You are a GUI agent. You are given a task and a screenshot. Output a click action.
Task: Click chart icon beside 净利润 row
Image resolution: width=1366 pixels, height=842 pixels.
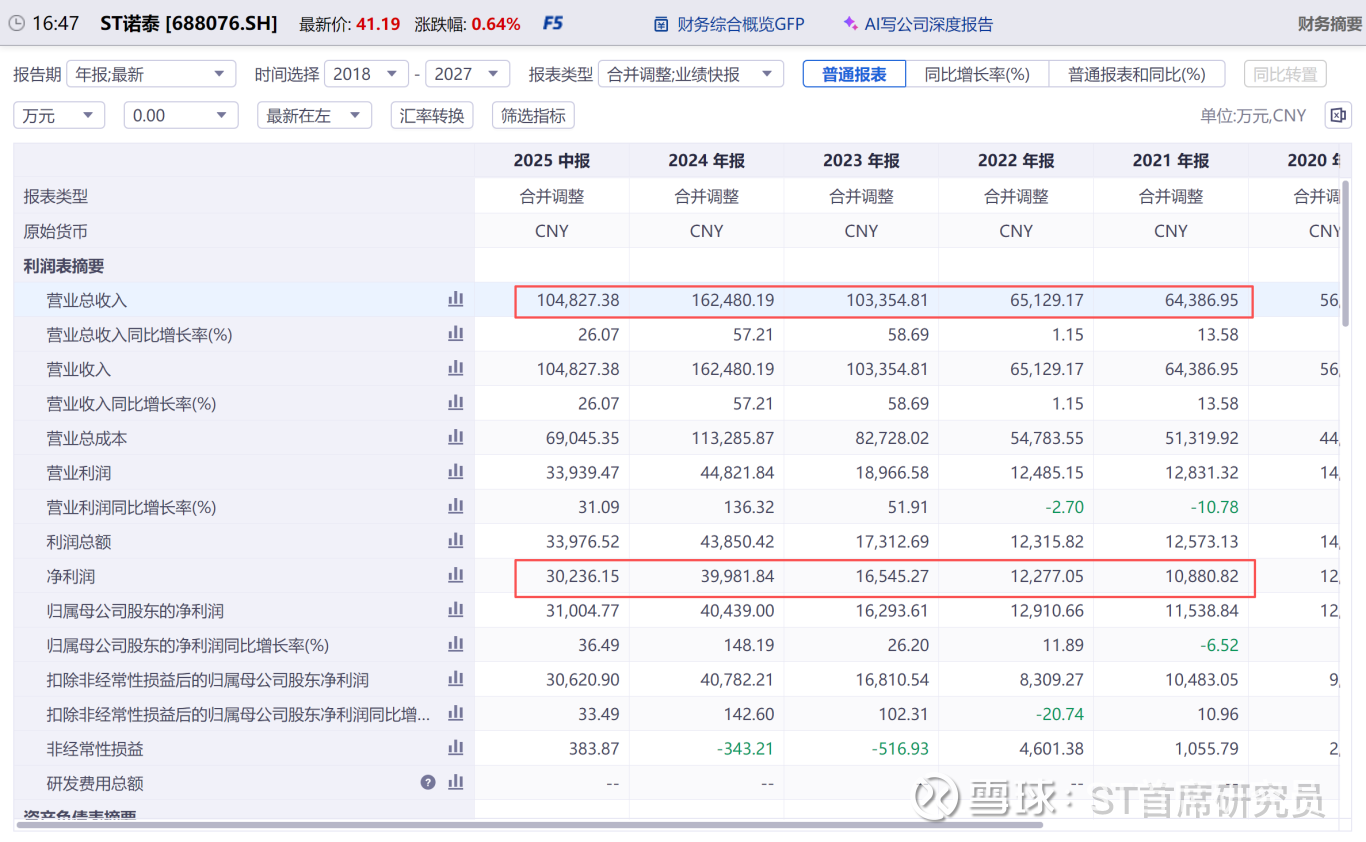coord(455,576)
